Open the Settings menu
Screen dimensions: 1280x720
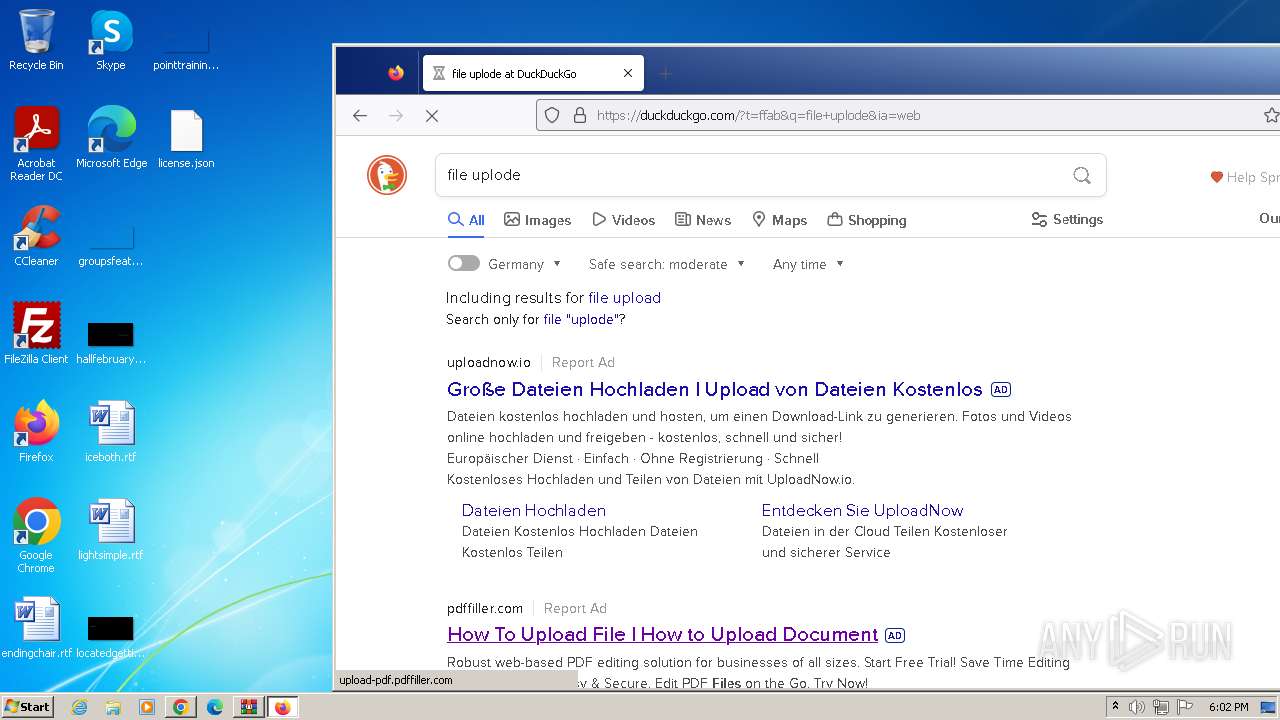click(x=1067, y=220)
